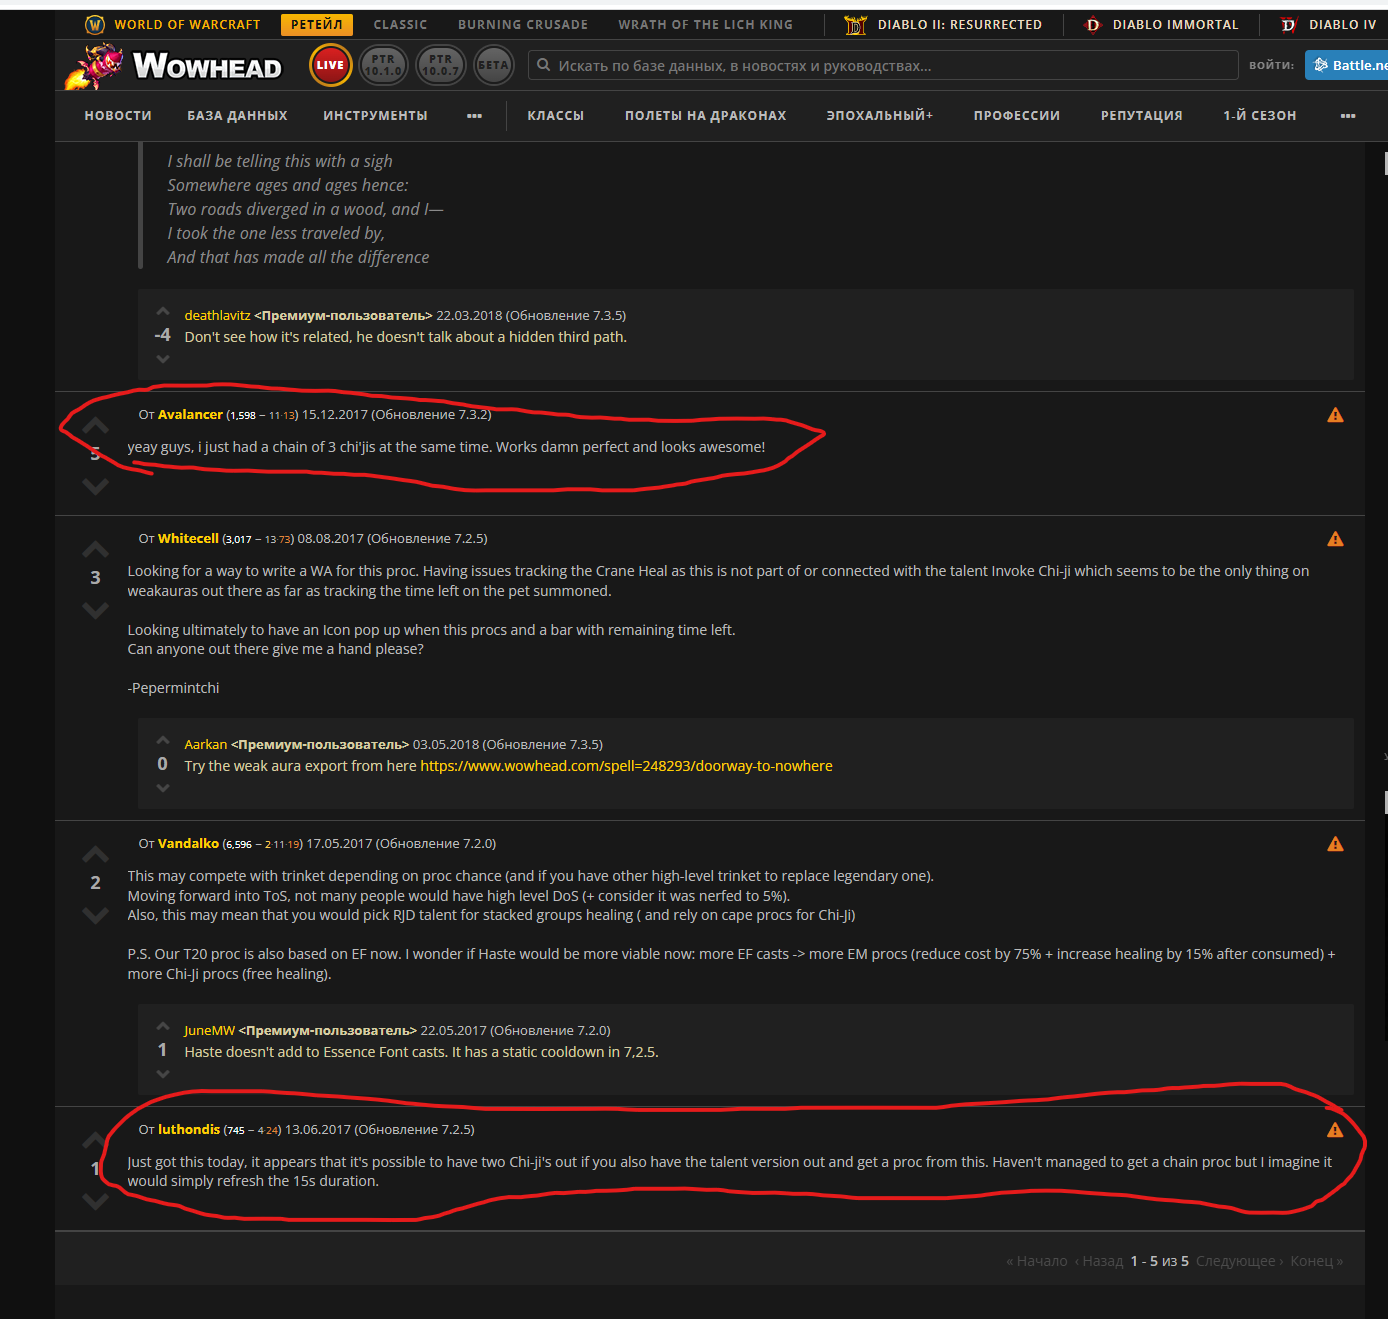Click report warning icon on Avalancer's comment

click(x=1335, y=415)
